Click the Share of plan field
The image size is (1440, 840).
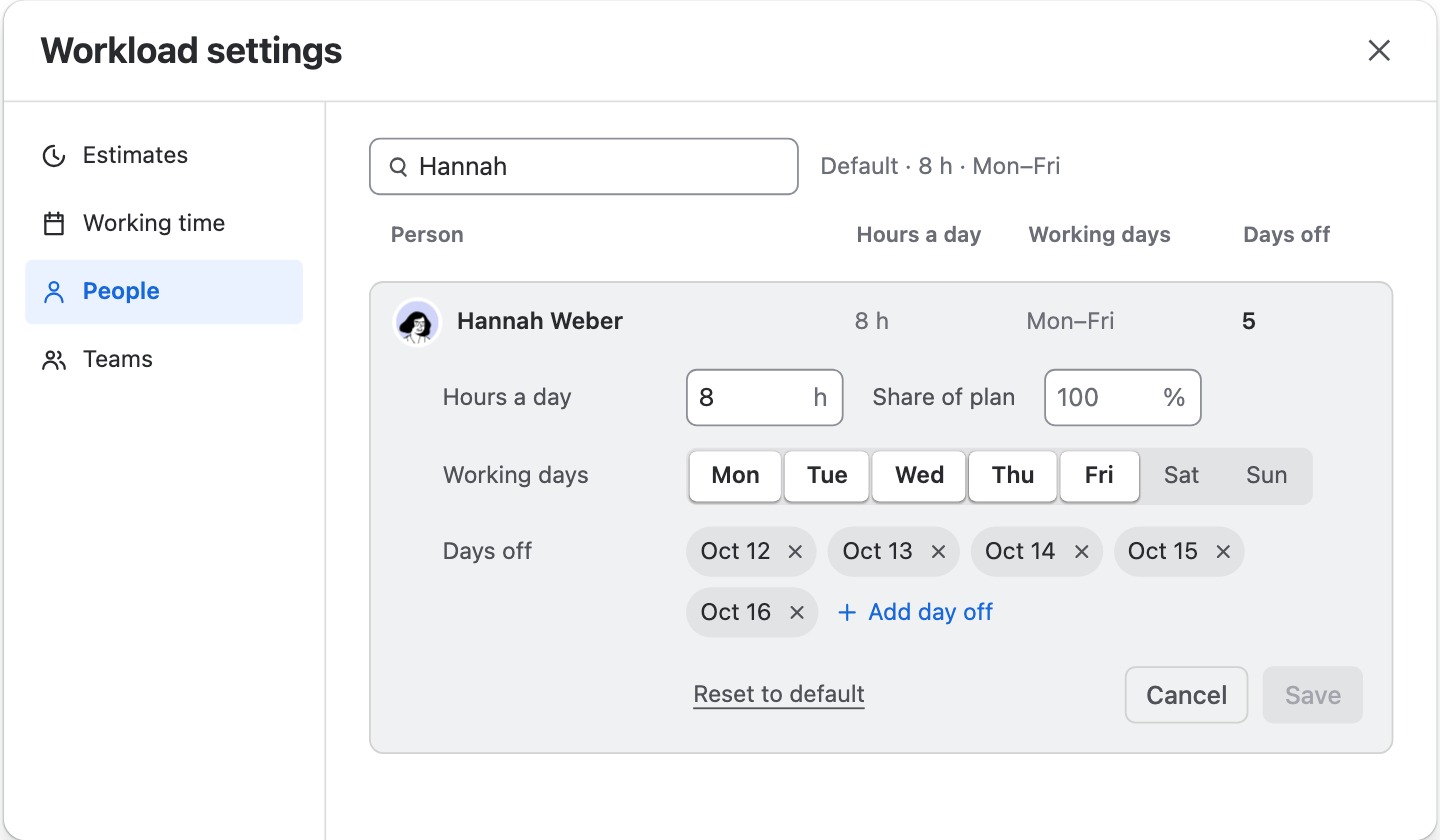tap(1123, 398)
